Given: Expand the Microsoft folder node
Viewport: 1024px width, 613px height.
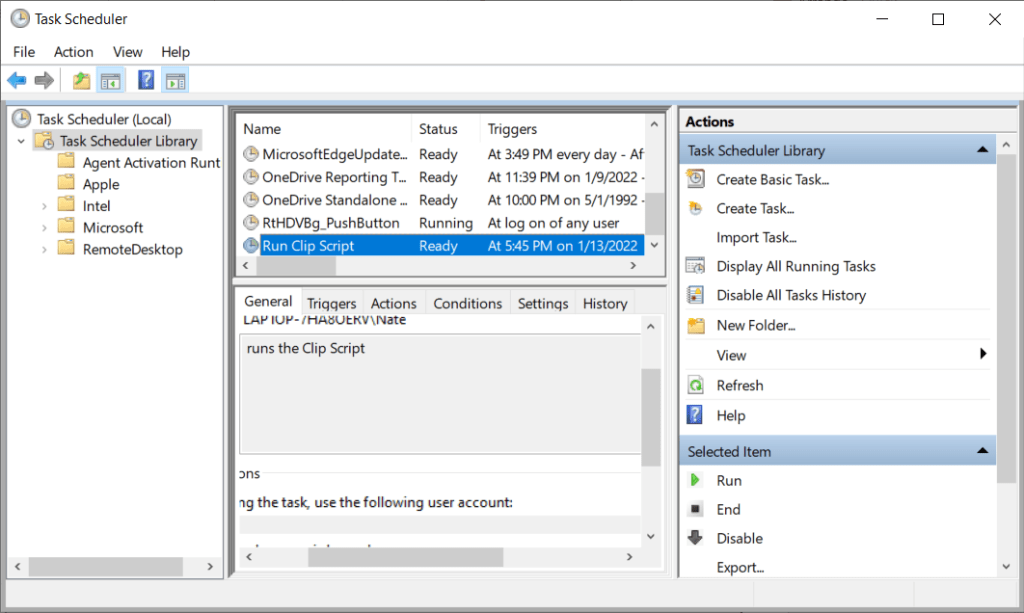Looking at the screenshot, I should 44,228.
